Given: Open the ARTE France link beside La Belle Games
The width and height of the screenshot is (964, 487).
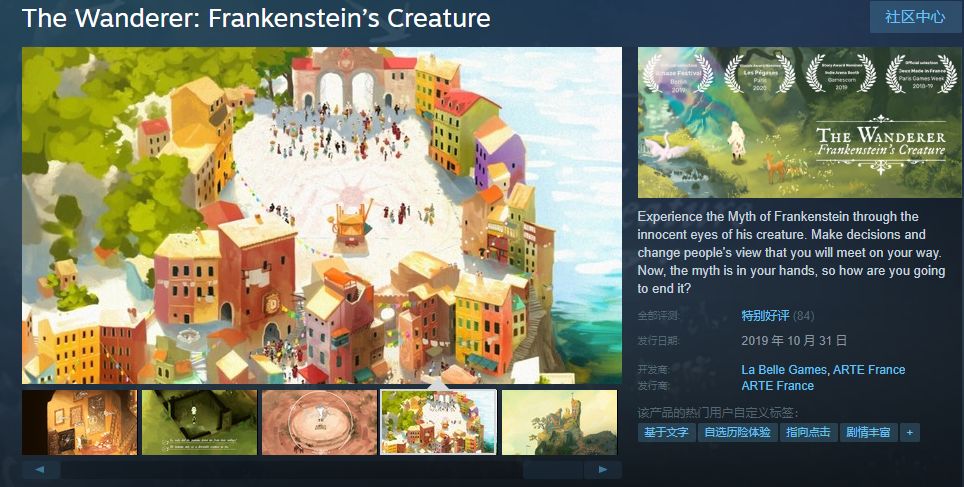Looking at the screenshot, I should point(869,370).
